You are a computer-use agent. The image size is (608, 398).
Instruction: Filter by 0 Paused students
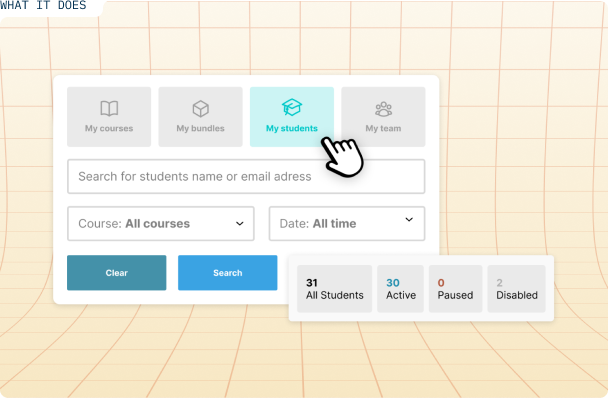pos(455,289)
